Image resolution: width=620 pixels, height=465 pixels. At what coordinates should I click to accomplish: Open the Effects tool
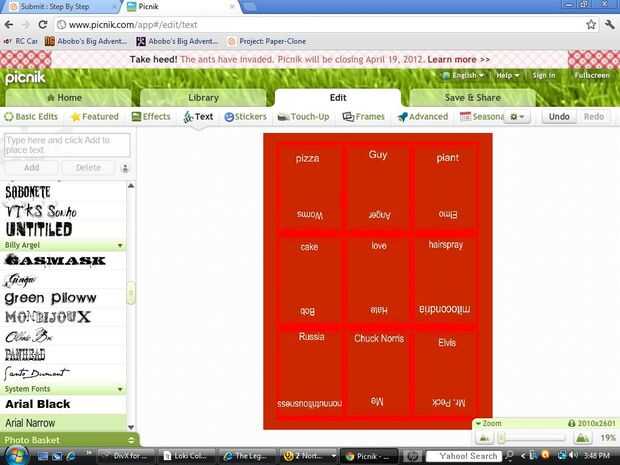(151, 117)
